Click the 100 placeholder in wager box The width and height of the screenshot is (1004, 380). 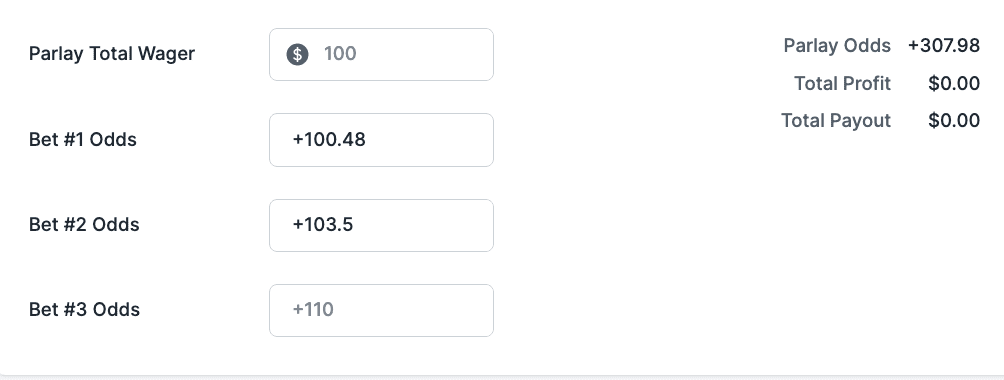340,54
